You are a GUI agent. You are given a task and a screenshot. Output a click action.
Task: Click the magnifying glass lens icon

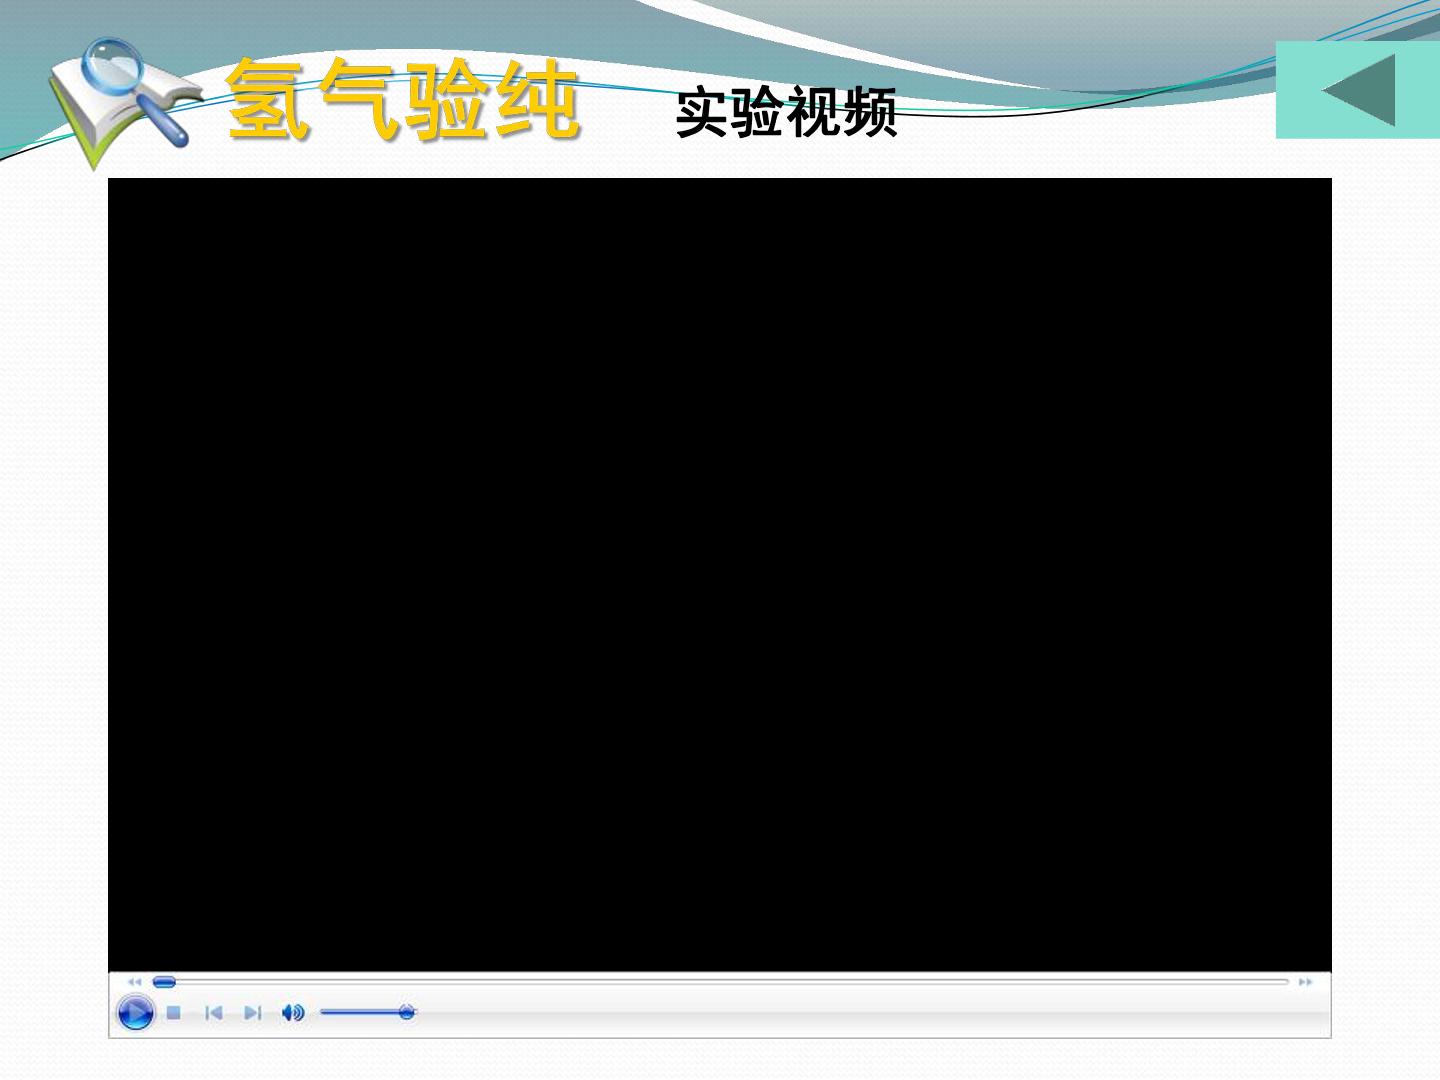[x=112, y=68]
